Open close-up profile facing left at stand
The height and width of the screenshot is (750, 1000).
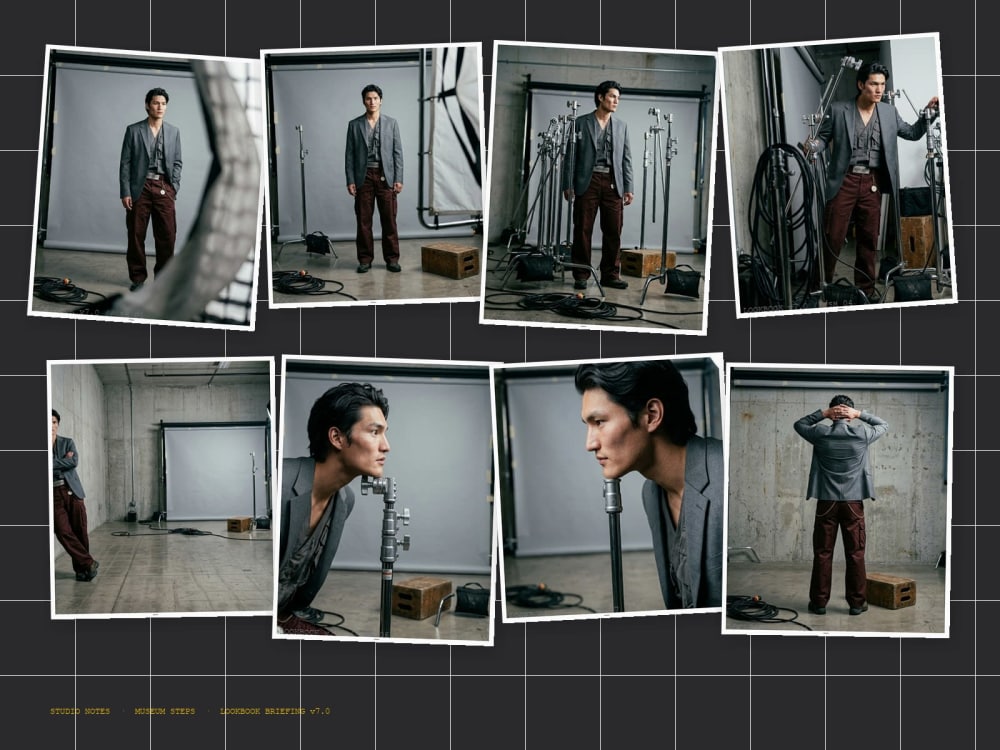pyautogui.click(x=610, y=487)
